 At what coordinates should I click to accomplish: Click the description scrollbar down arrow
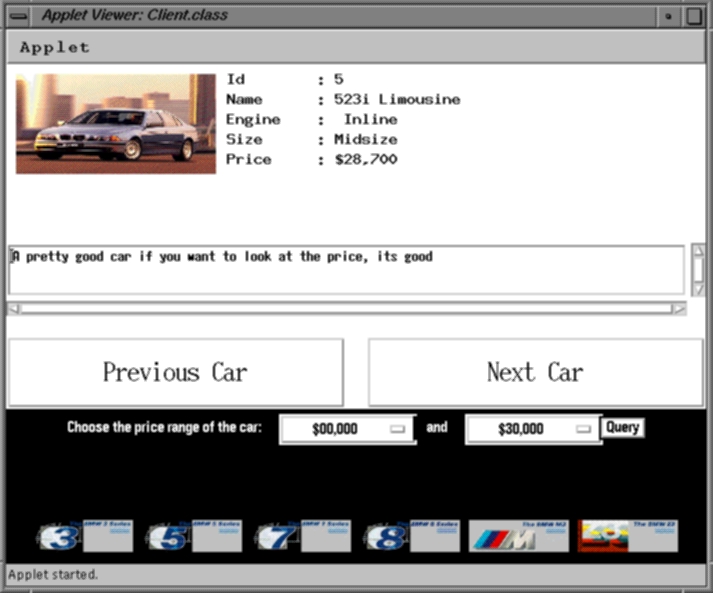click(698, 290)
